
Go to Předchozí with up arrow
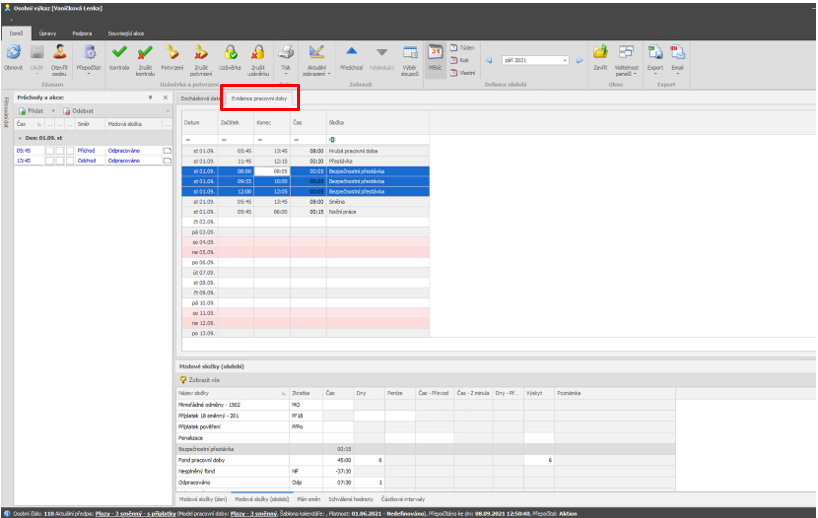click(352, 51)
